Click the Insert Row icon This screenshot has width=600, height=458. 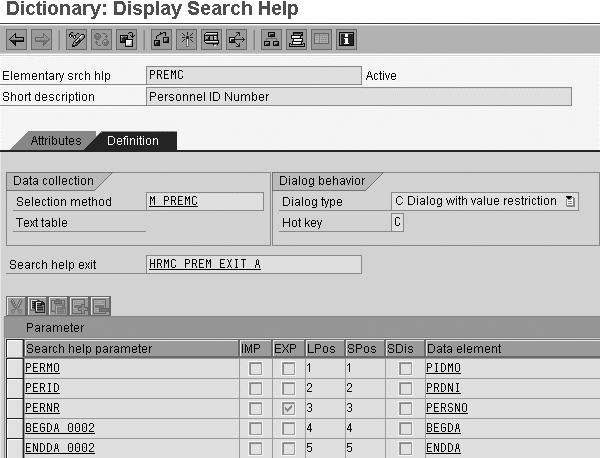point(80,306)
